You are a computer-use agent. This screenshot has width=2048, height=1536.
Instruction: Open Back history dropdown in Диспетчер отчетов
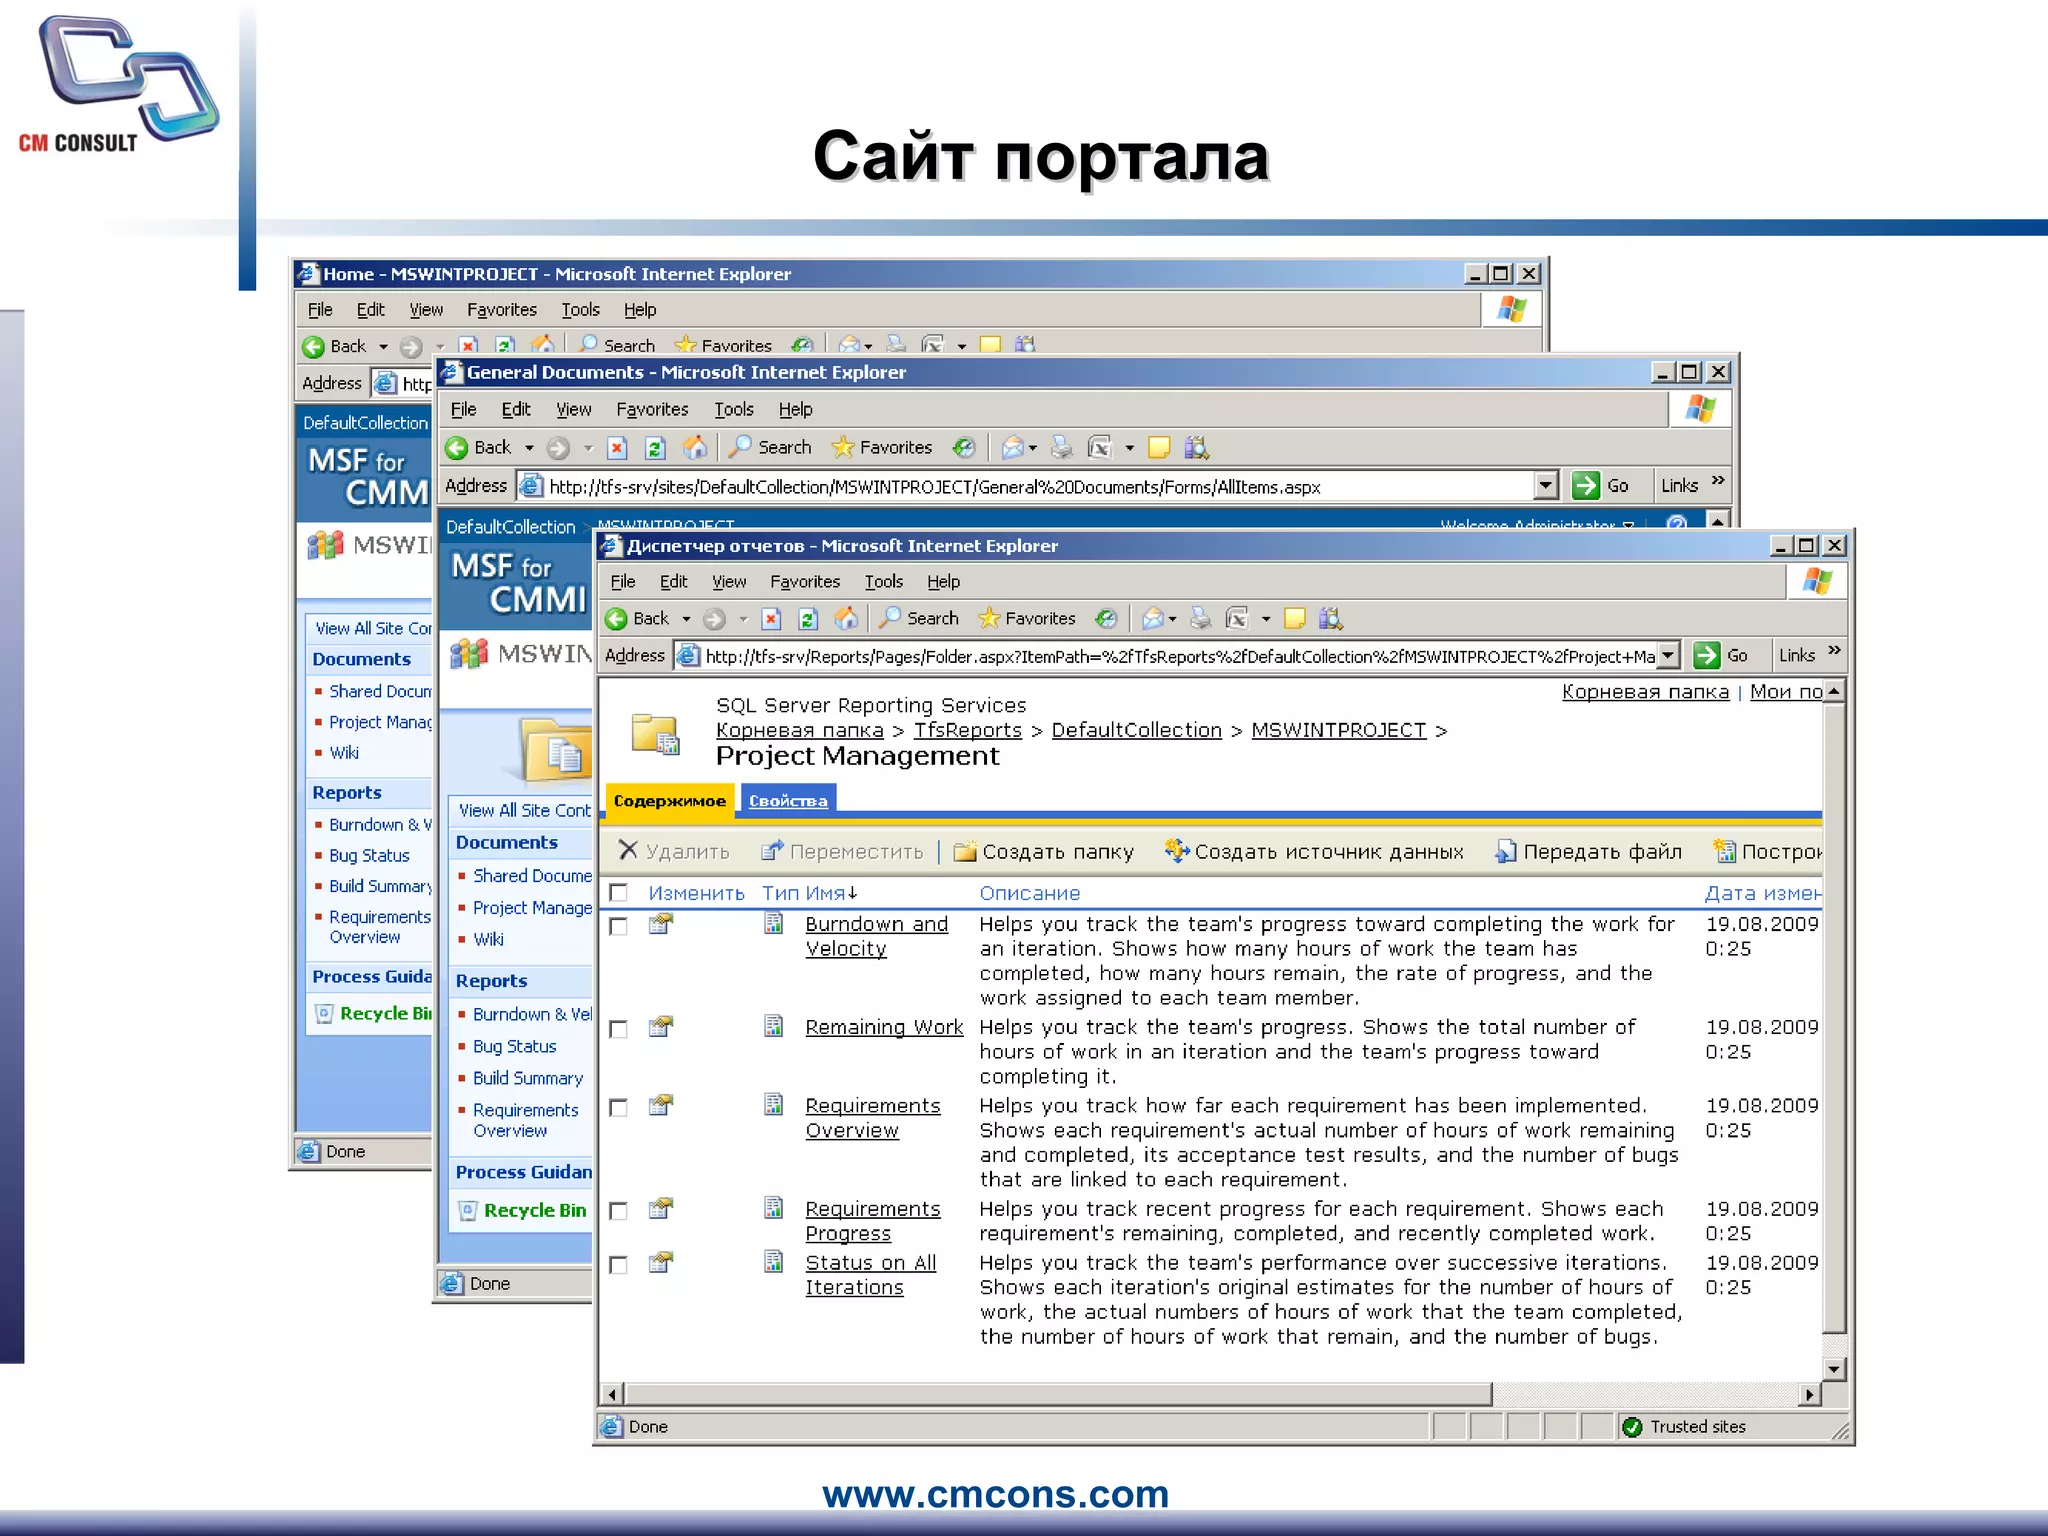[x=686, y=619]
